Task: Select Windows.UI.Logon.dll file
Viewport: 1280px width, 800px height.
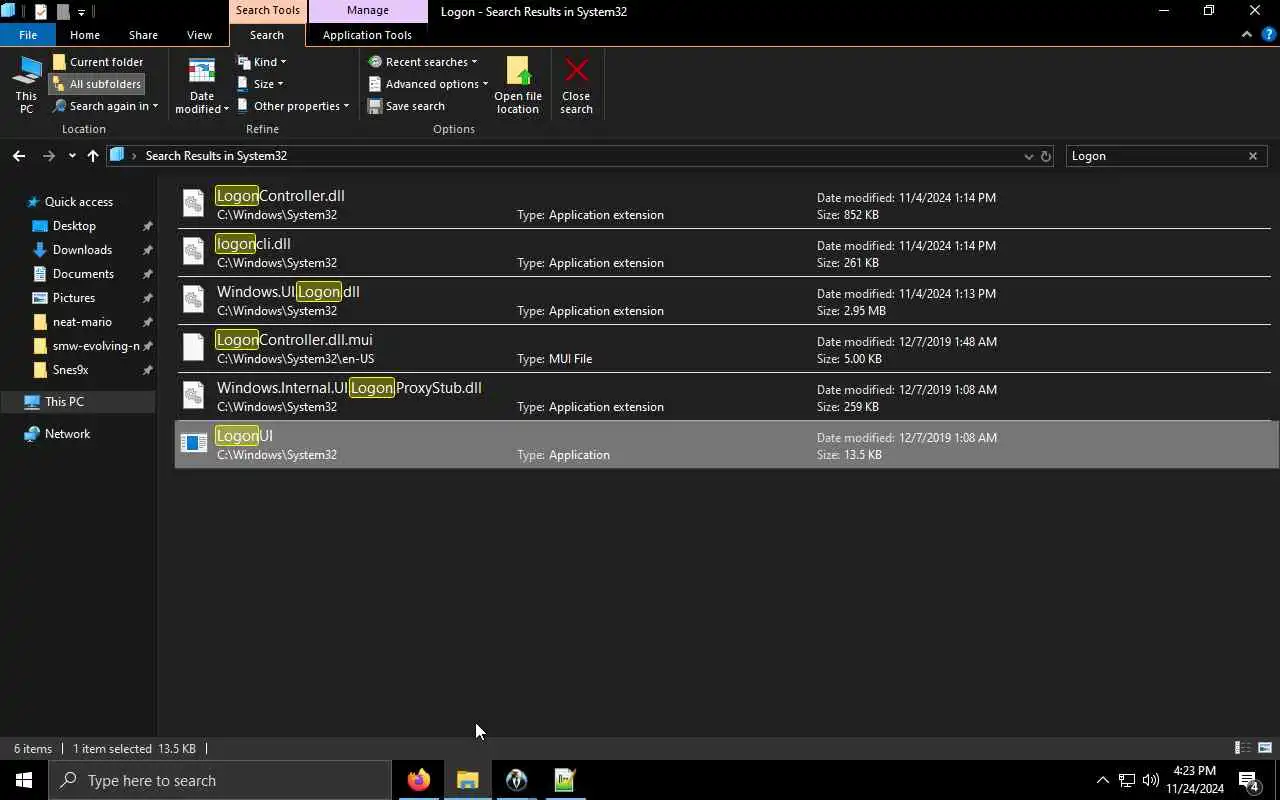Action: (726, 300)
